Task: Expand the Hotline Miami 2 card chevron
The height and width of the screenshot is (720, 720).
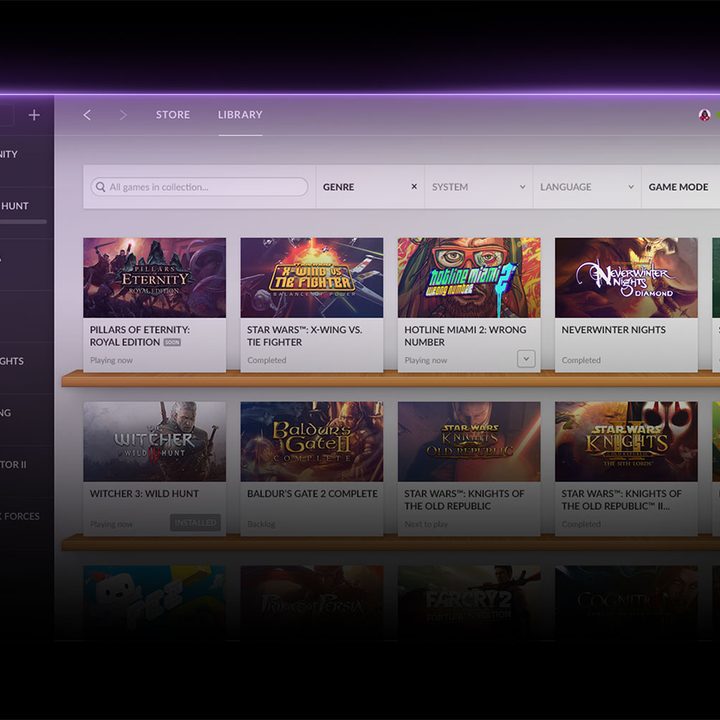Action: 526,359
